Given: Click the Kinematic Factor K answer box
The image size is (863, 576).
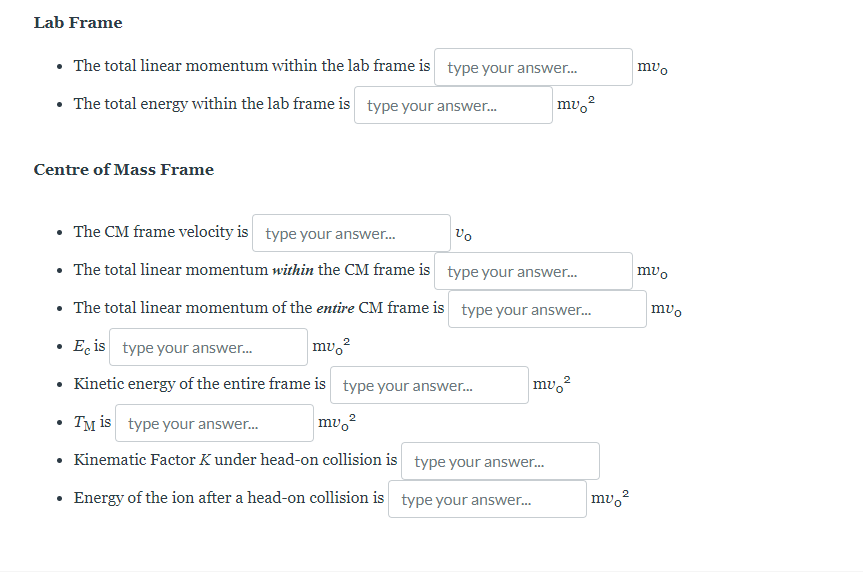Looking at the screenshot, I should click(500, 461).
